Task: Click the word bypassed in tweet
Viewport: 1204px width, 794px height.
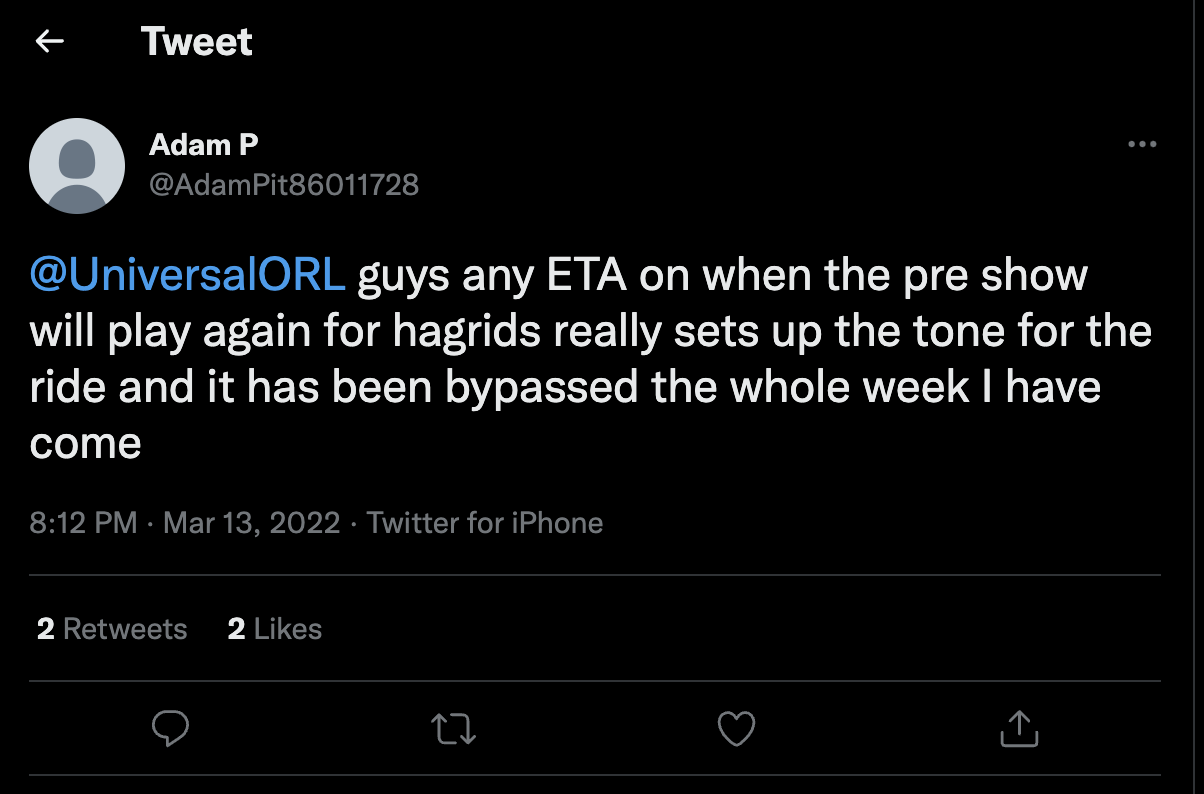Action: [541, 388]
